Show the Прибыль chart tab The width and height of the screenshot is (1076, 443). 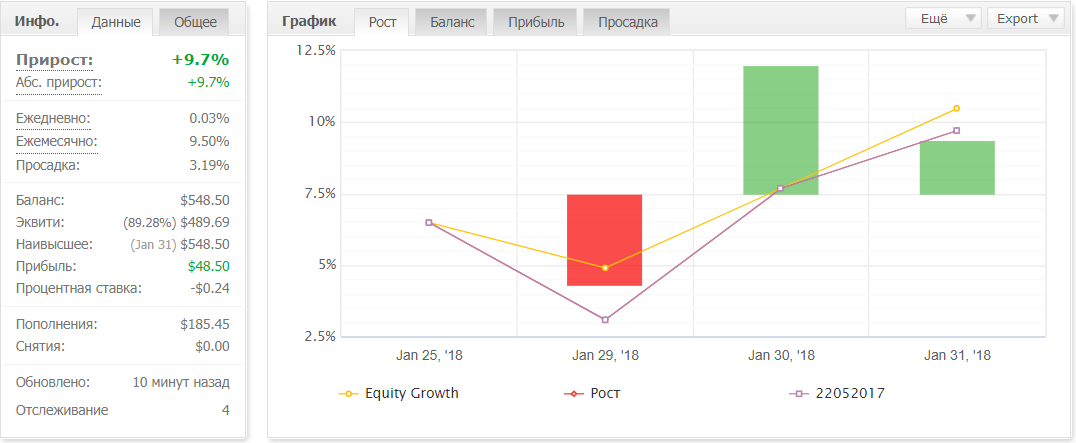(x=537, y=22)
